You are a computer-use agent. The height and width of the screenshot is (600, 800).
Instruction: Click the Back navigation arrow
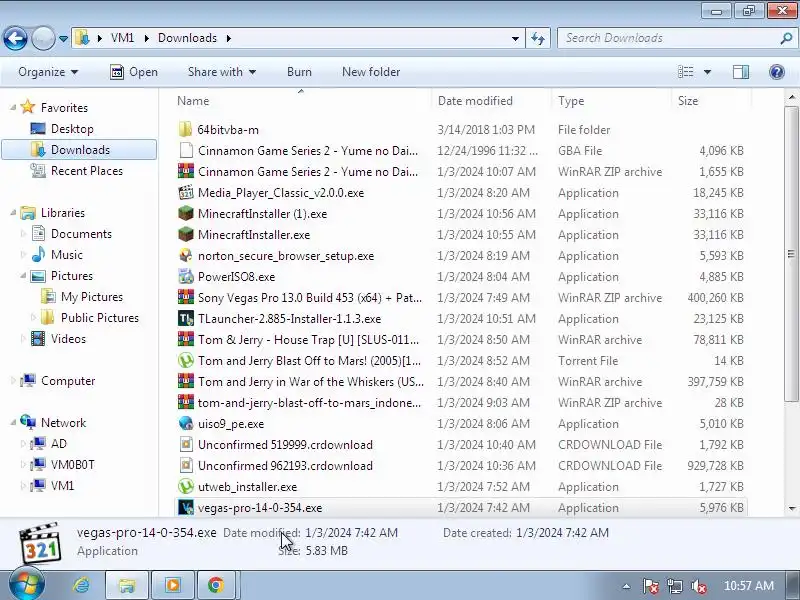click(x=15, y=38)
